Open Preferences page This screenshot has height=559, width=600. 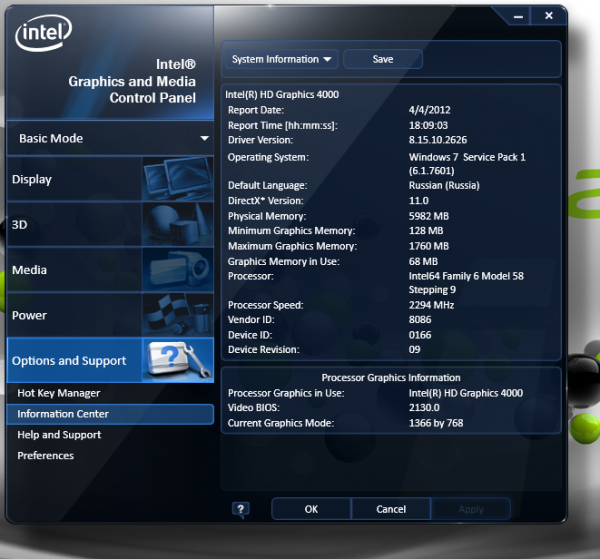[x=46, y=456]
